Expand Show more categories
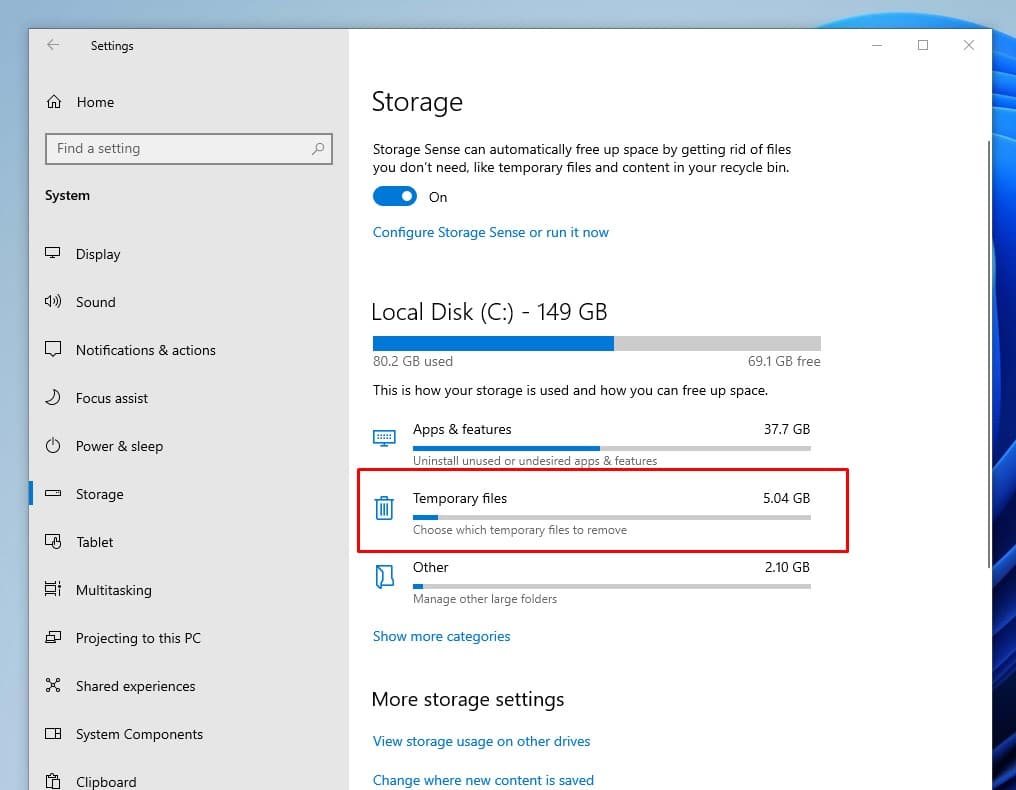 [x=441, y=636]
